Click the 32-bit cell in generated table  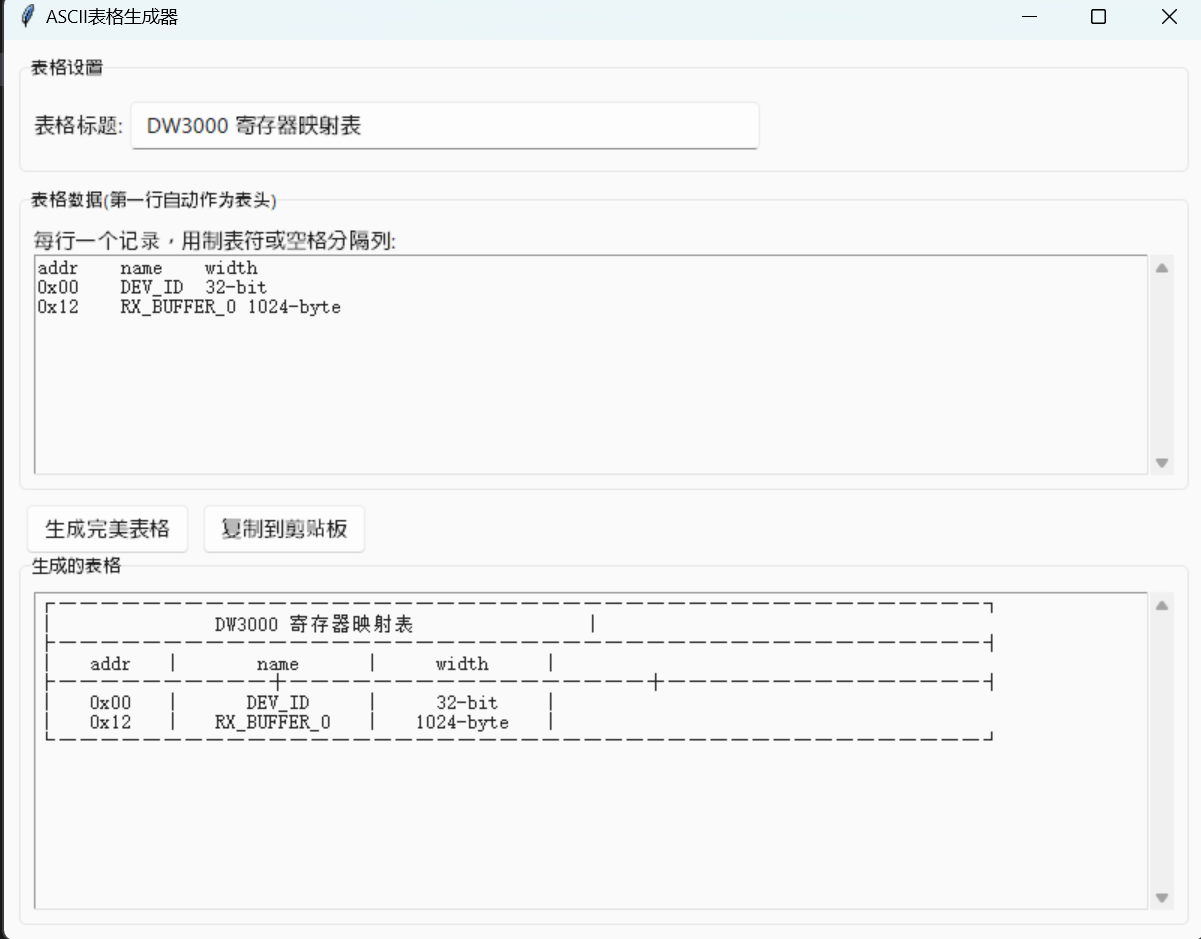466,703
